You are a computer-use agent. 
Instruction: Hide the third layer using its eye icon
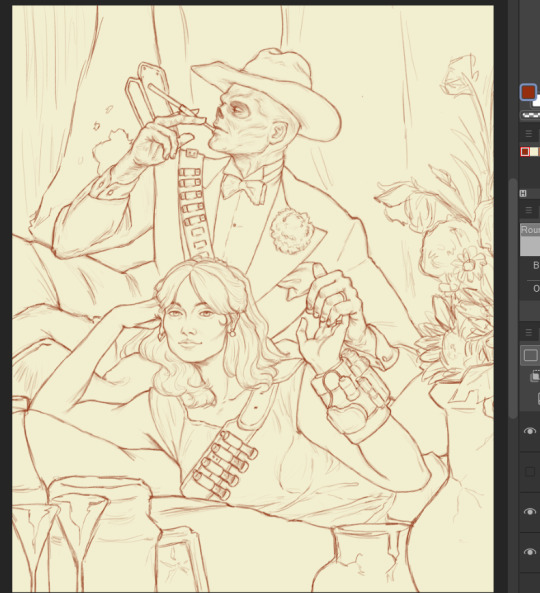pyautogui.click(x=530, y=512)
